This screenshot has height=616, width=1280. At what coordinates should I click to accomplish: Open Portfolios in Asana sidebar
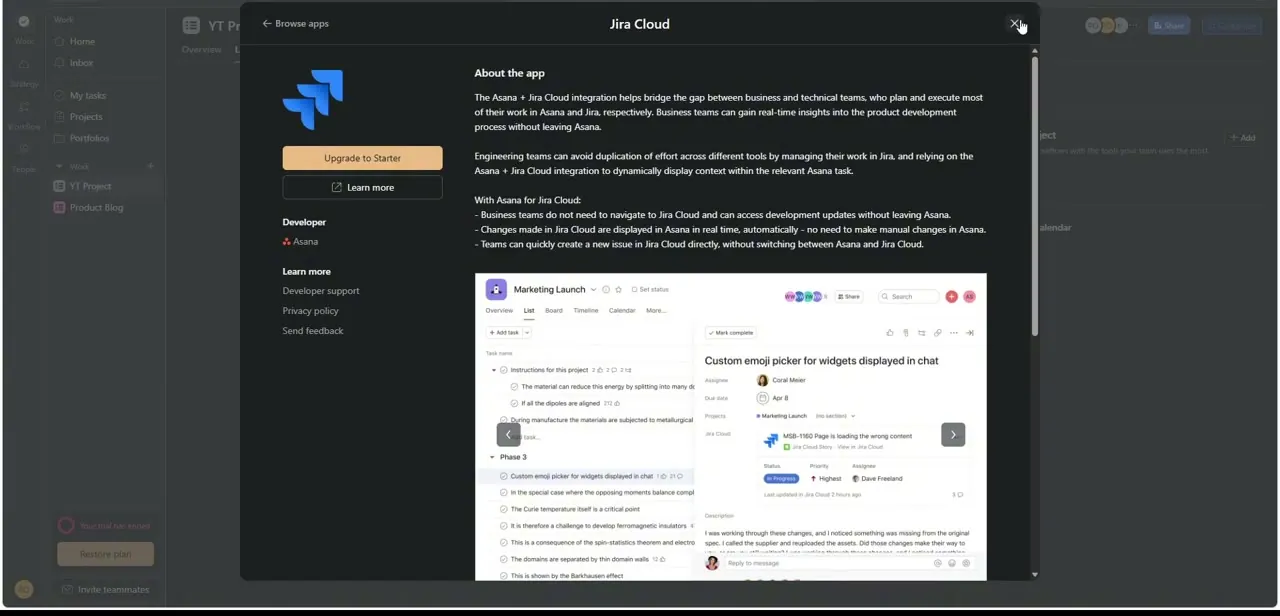(89, 138)
